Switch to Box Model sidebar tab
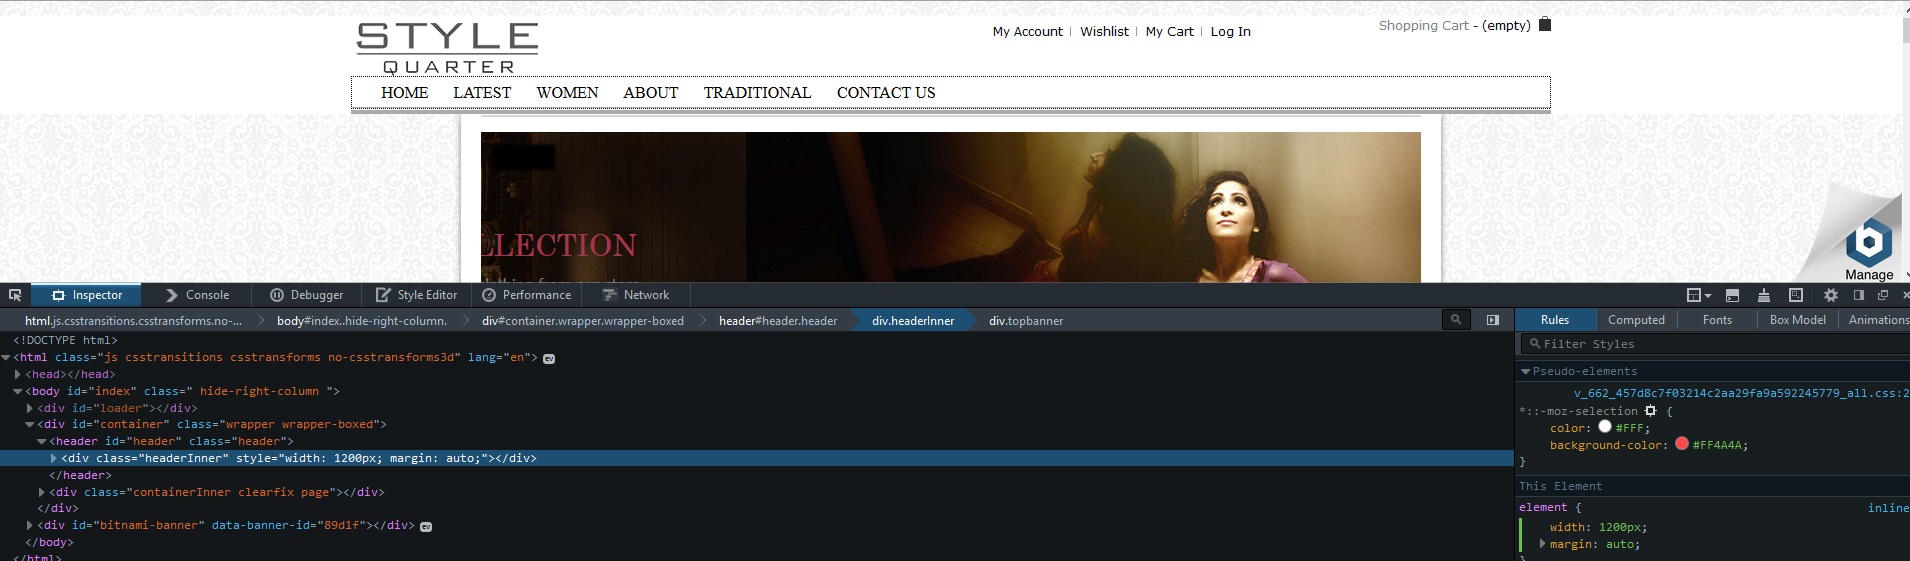The image size is (1910, 561). point(1797,320)
